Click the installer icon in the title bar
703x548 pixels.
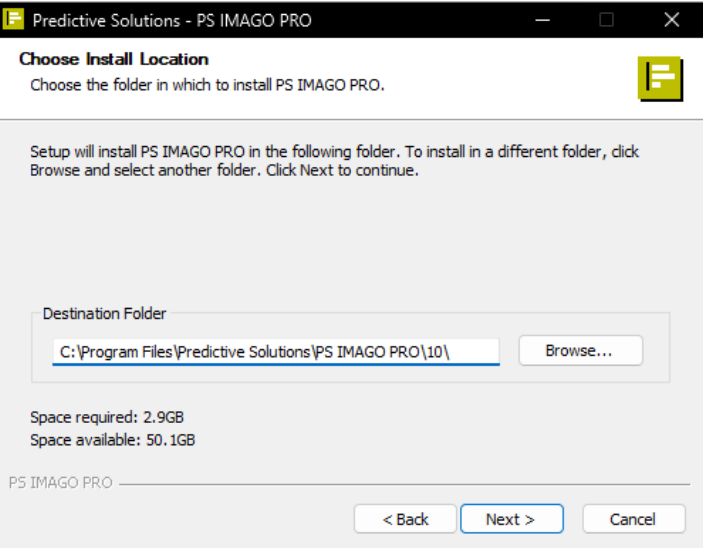pyautogui.click(x=13, y=19)
